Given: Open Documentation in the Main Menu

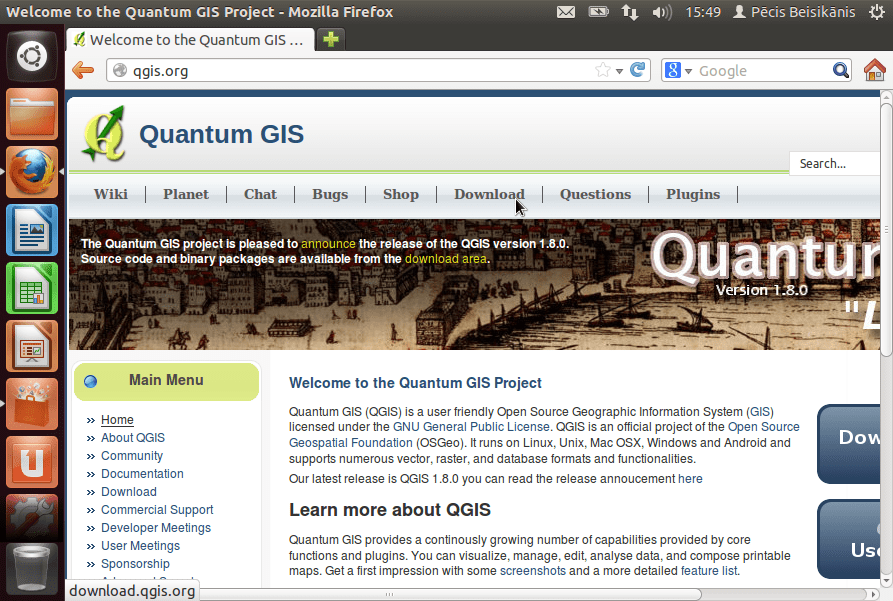Looking at the screenshot, I should coord(142,474).
